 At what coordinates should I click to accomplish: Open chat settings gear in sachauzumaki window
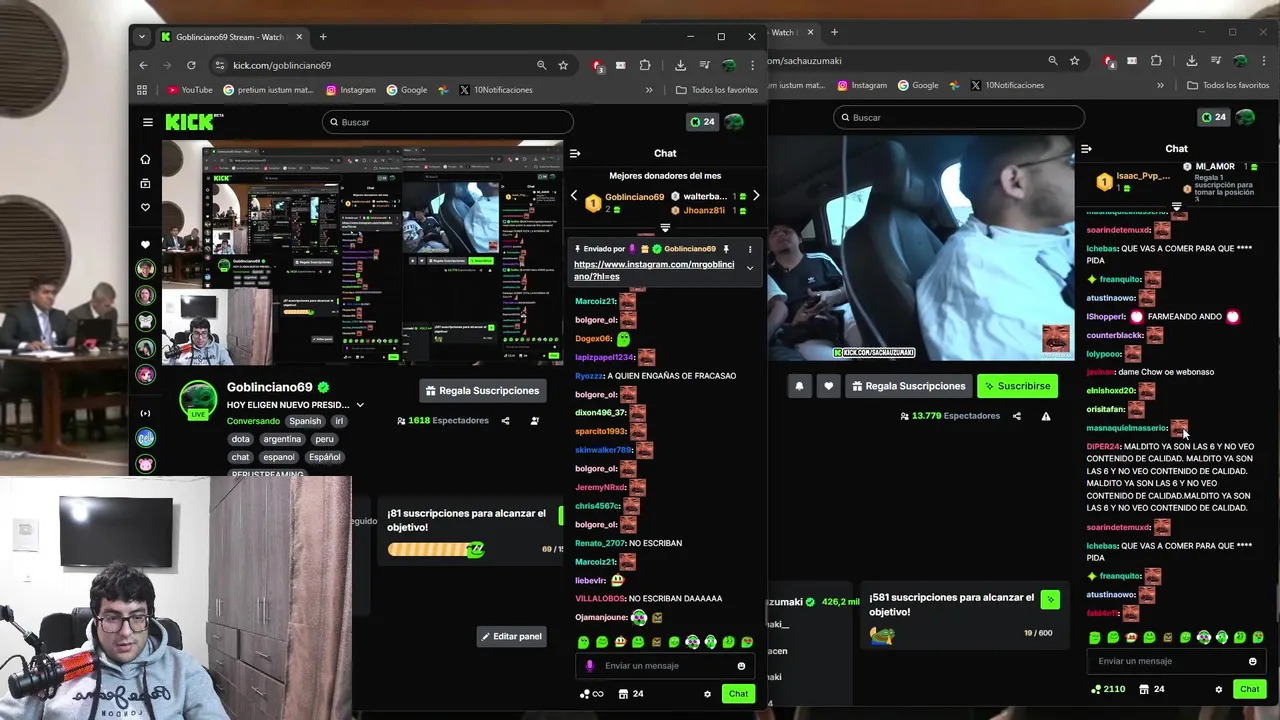tap(1218, 689)
